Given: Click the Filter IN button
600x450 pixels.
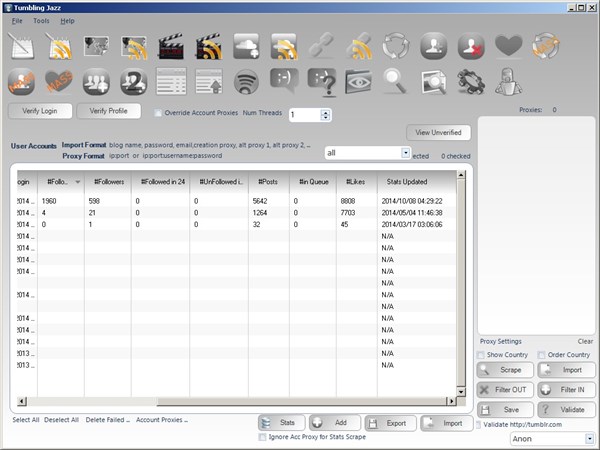Looking at the screenshot, I should tap(567, 390).
